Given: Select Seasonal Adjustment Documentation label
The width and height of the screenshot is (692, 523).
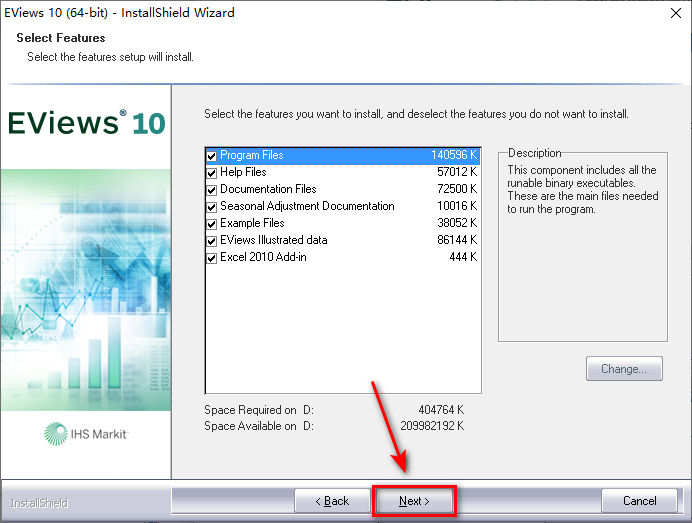Looking at the screenshot, I should [x=307, y=206].
